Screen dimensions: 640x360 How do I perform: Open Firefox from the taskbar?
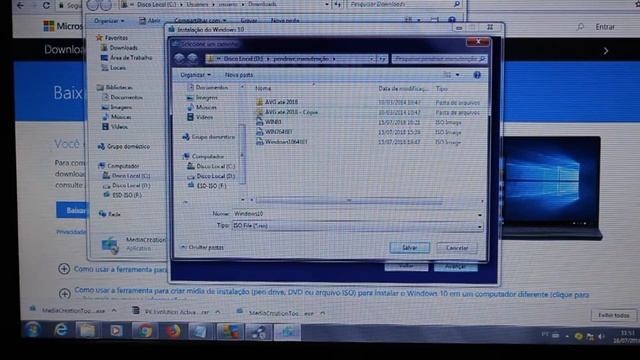point(173,331)
